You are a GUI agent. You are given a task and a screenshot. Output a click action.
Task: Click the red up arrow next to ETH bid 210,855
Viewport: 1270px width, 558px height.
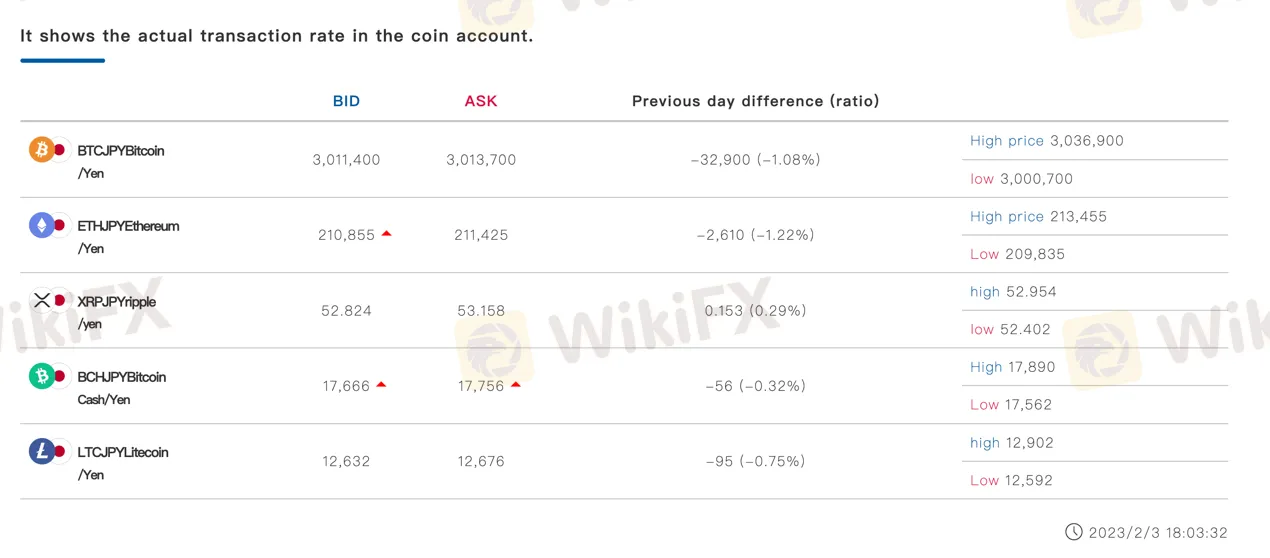[x=386, y=234]
